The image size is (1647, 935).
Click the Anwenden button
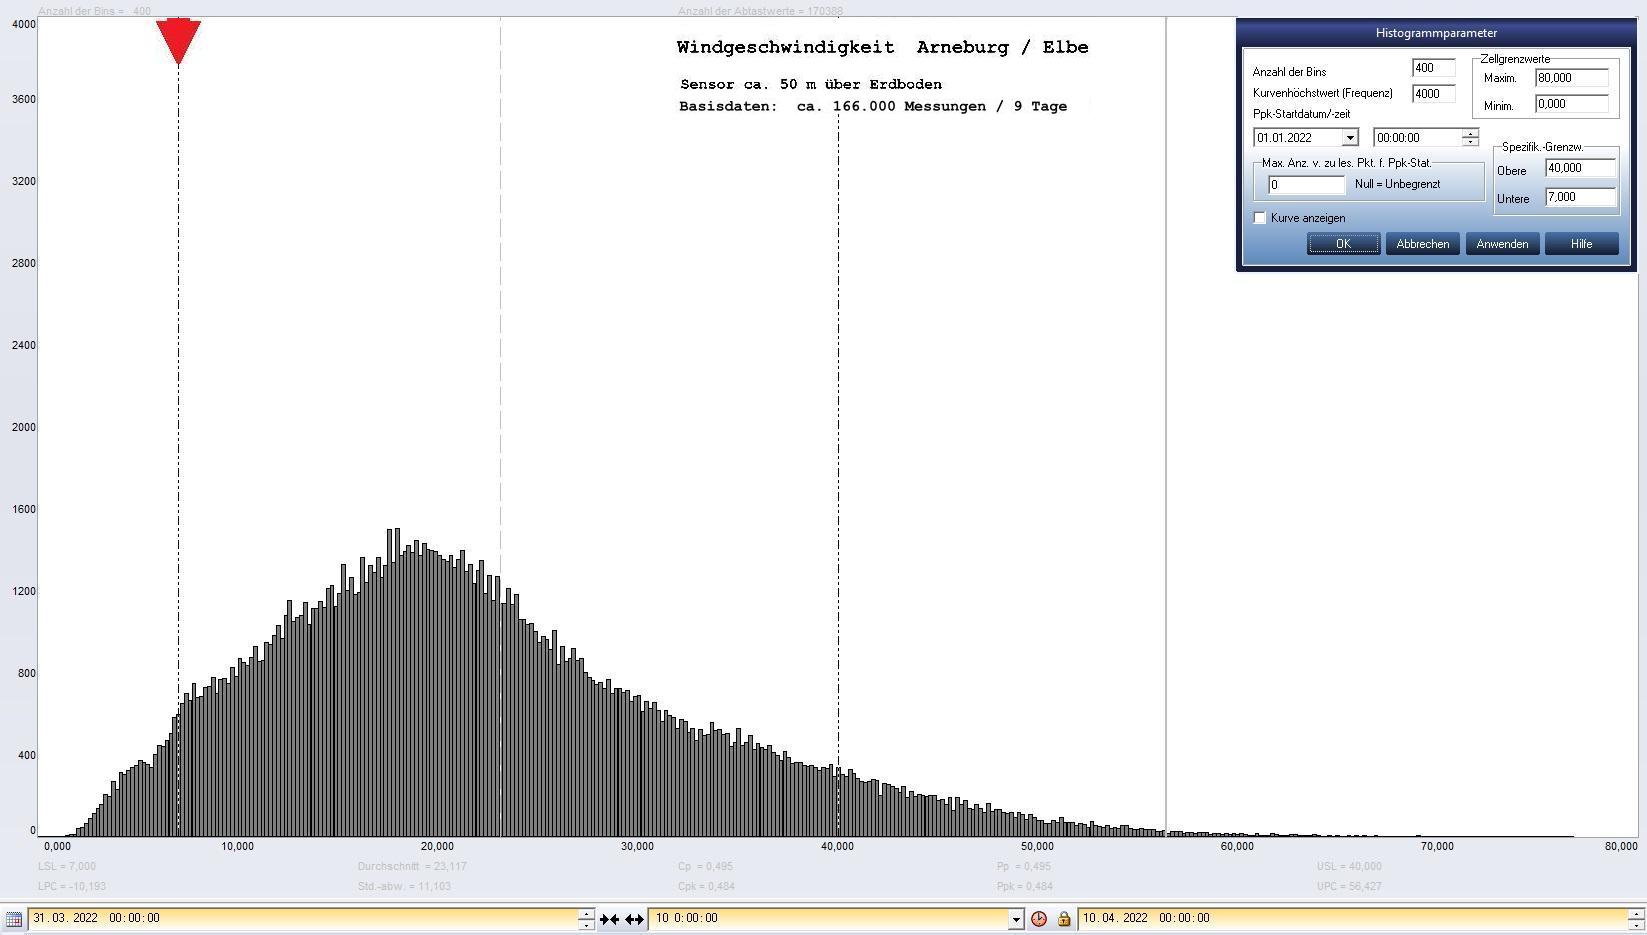point(1501,244)
